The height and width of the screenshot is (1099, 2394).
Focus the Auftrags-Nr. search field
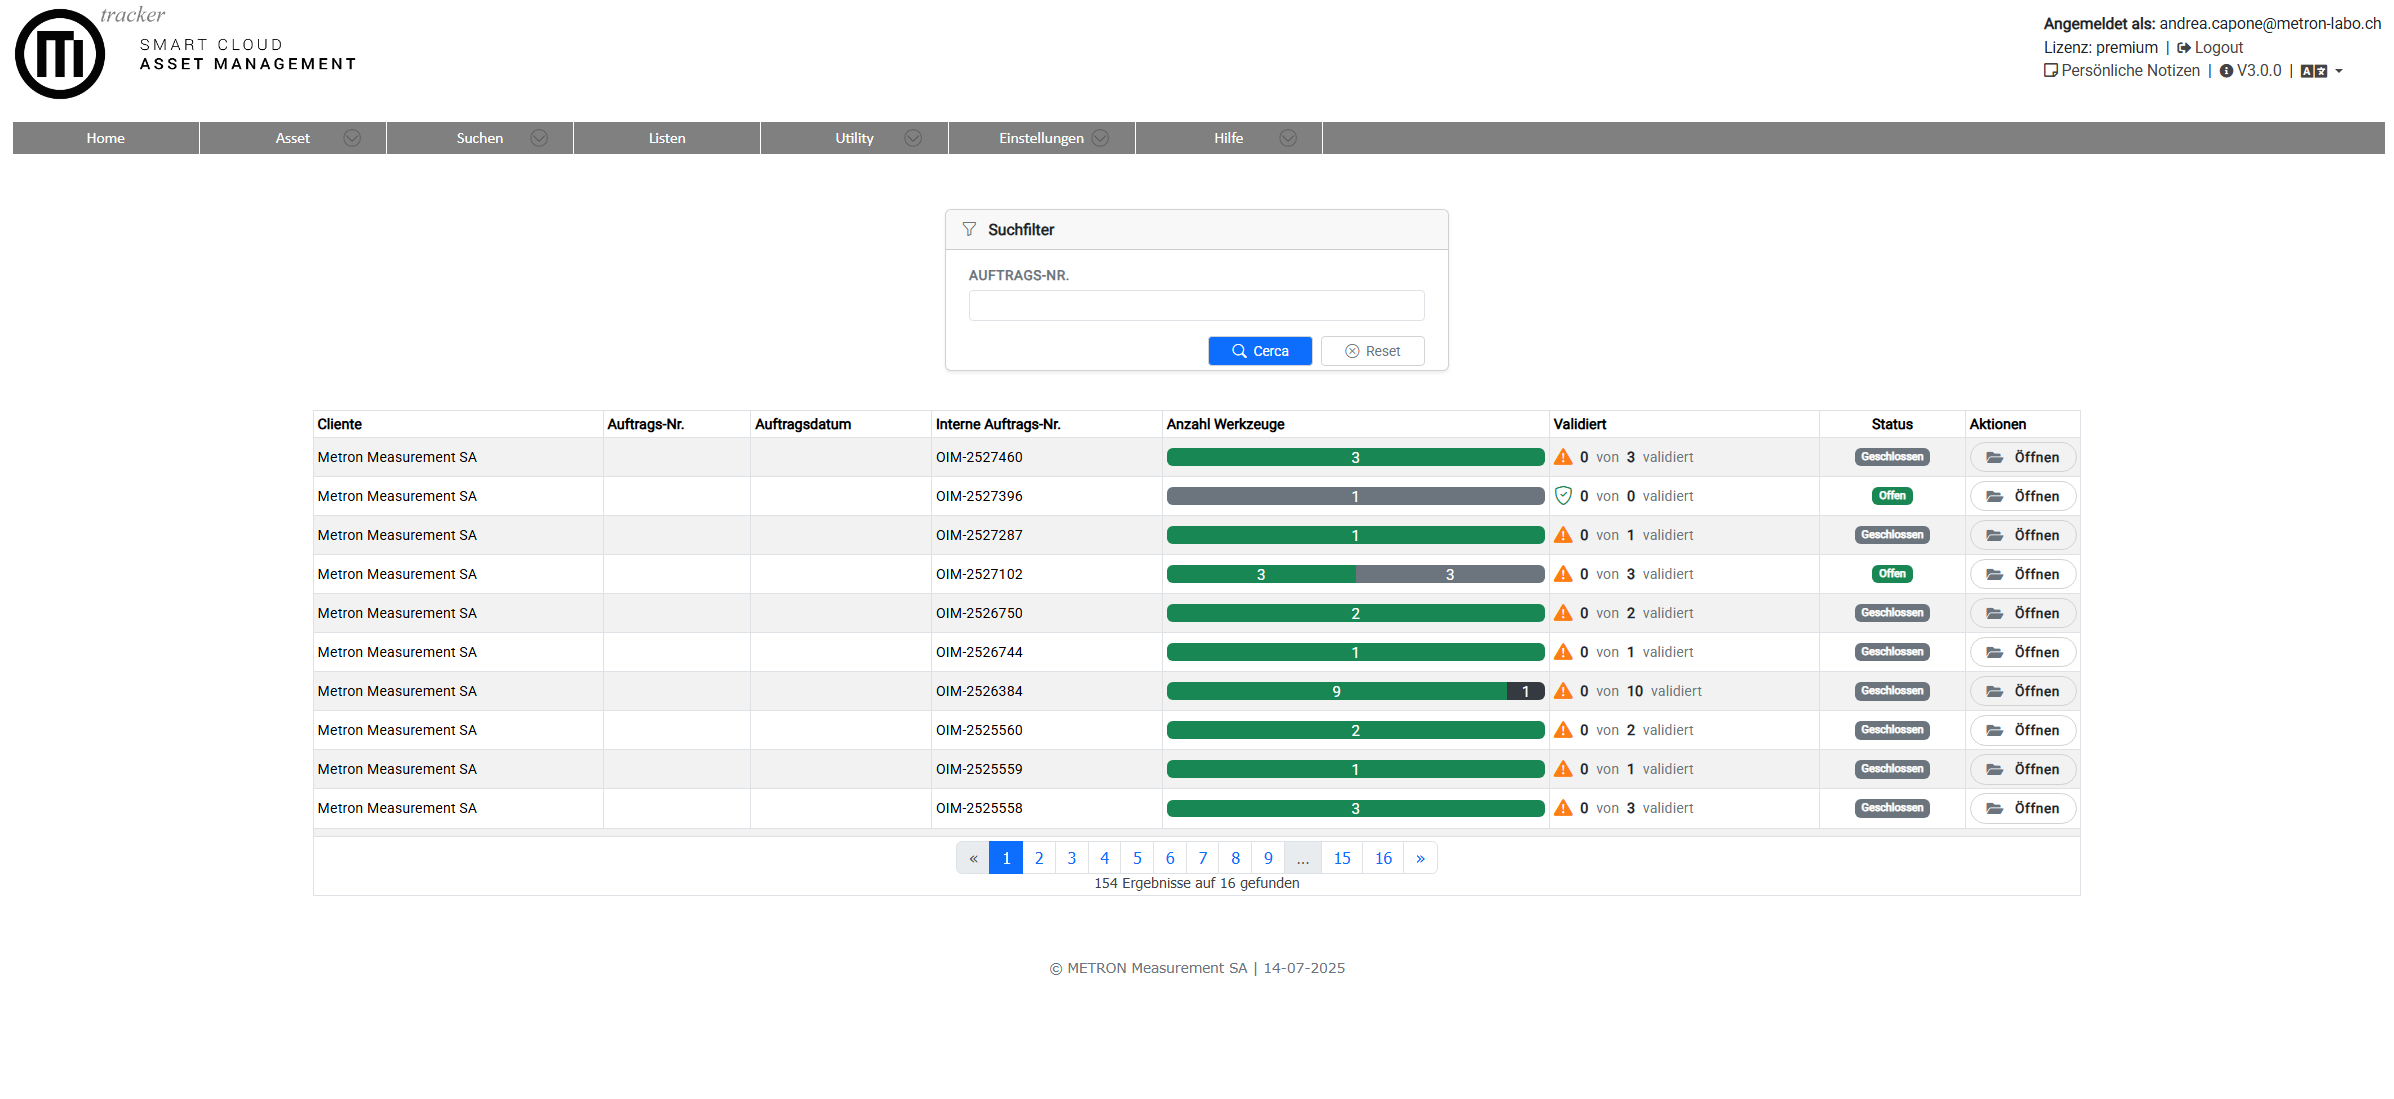[1196, 306]
